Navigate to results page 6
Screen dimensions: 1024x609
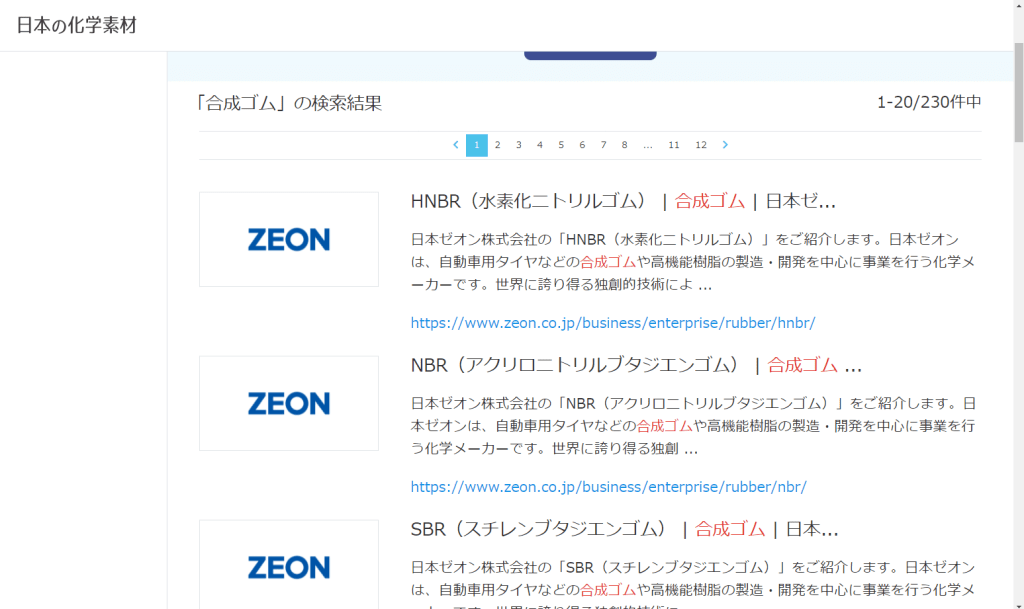click(x=582, y=145)
